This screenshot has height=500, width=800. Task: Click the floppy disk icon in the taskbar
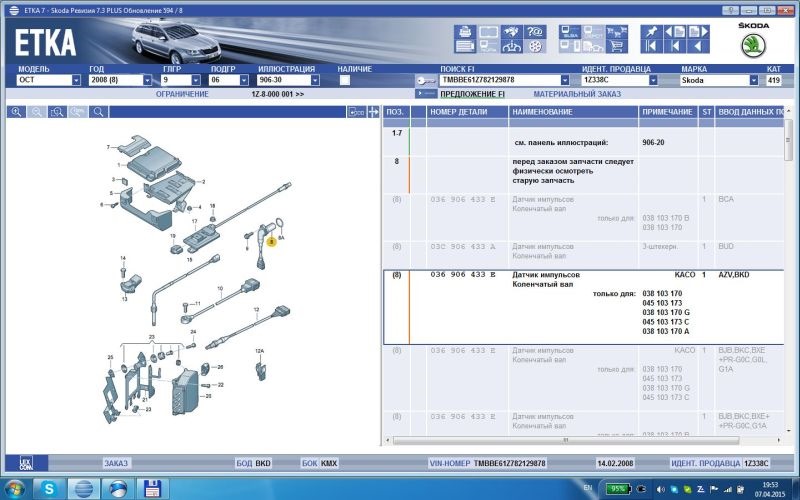tap(152, 489)
